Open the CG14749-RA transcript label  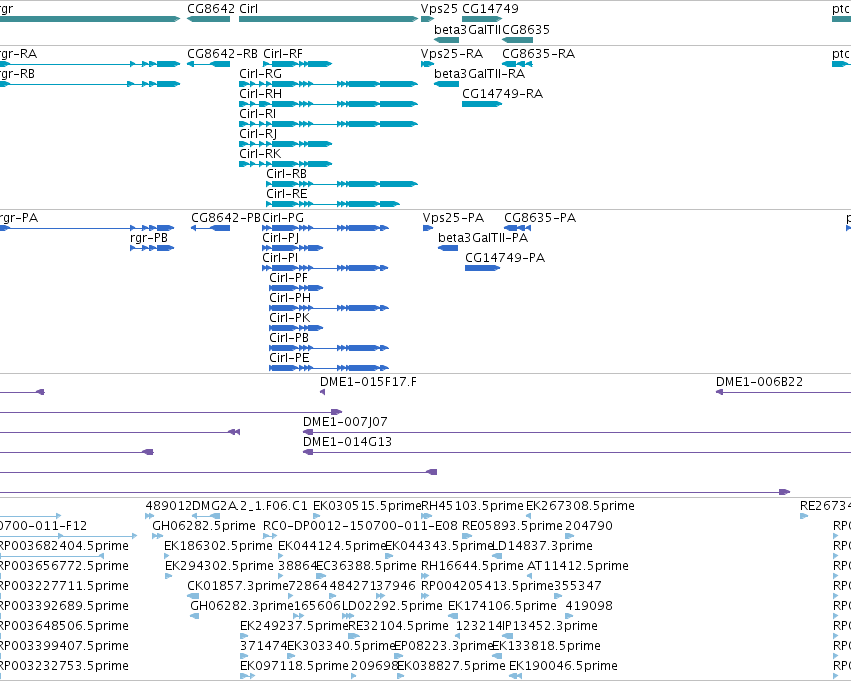click(503, 94)
